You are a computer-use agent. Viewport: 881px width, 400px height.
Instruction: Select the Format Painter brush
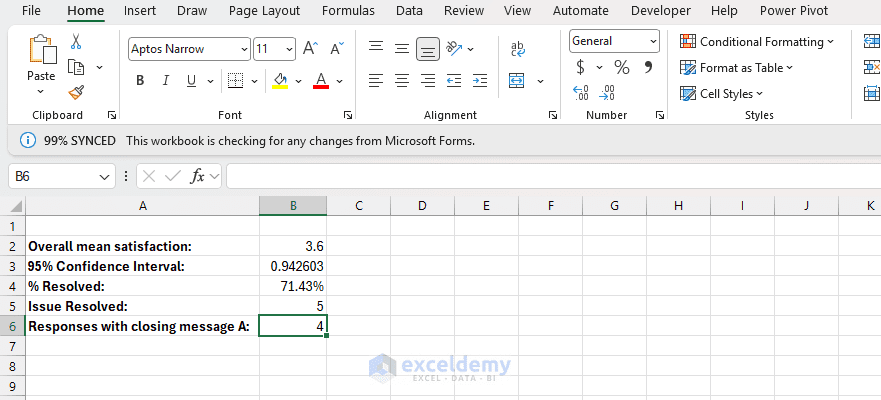[x=76, y=93]
